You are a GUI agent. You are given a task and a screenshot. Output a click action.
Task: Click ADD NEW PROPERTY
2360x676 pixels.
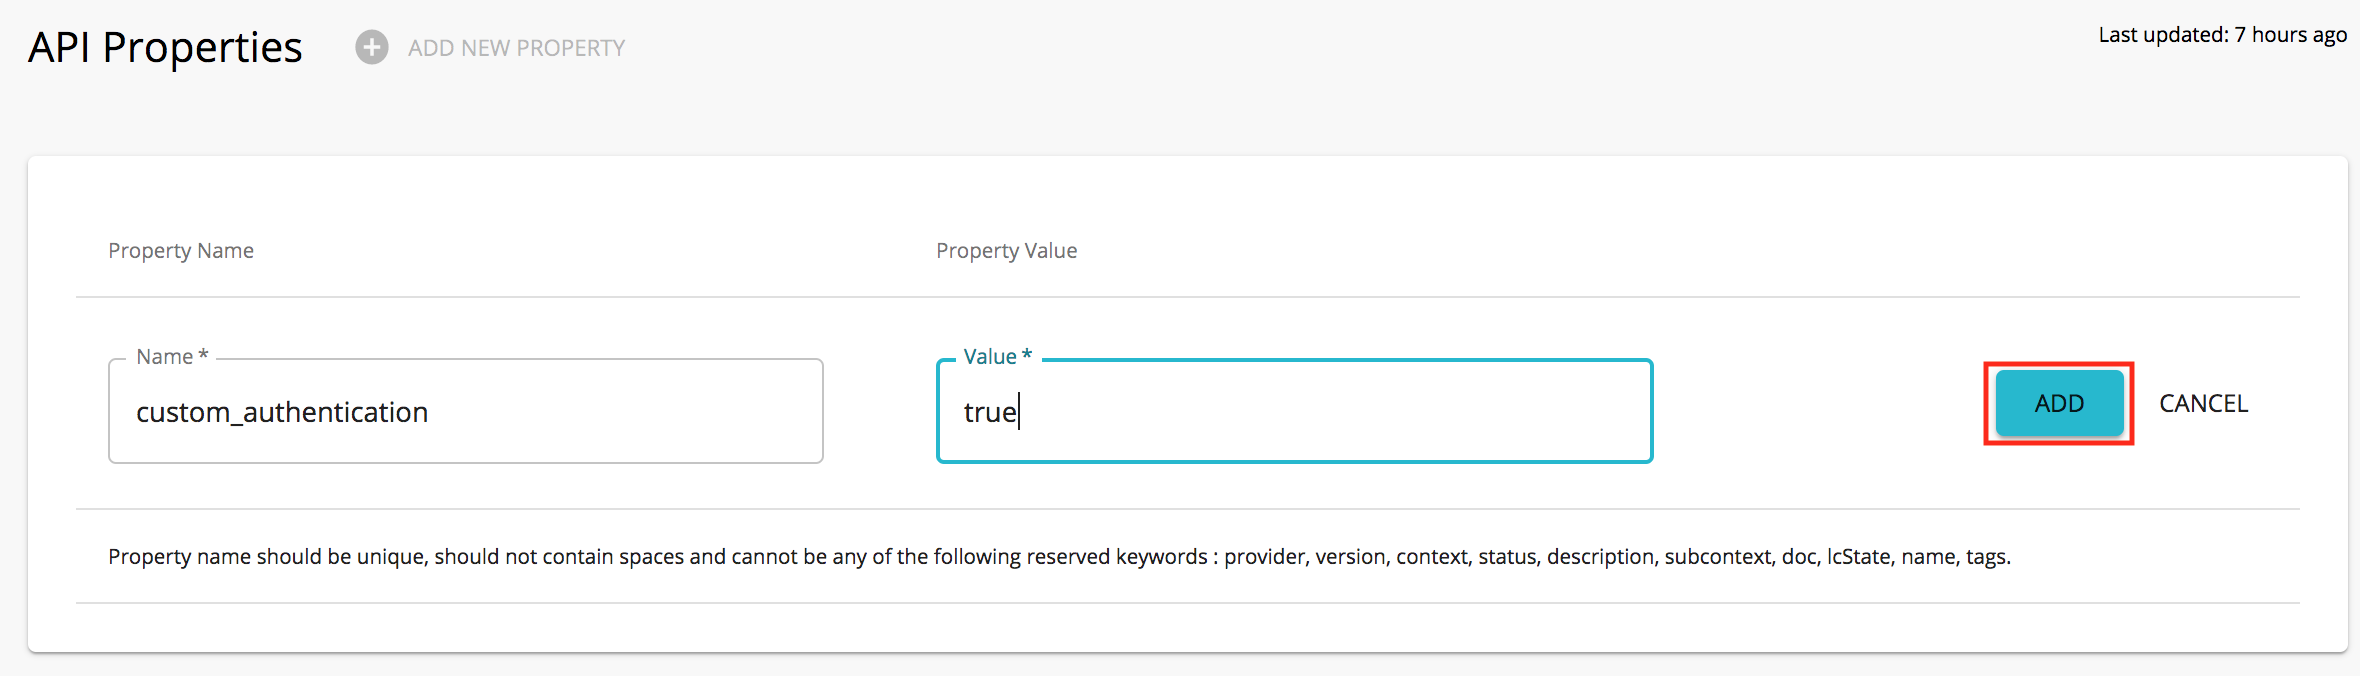click(516, 47)
